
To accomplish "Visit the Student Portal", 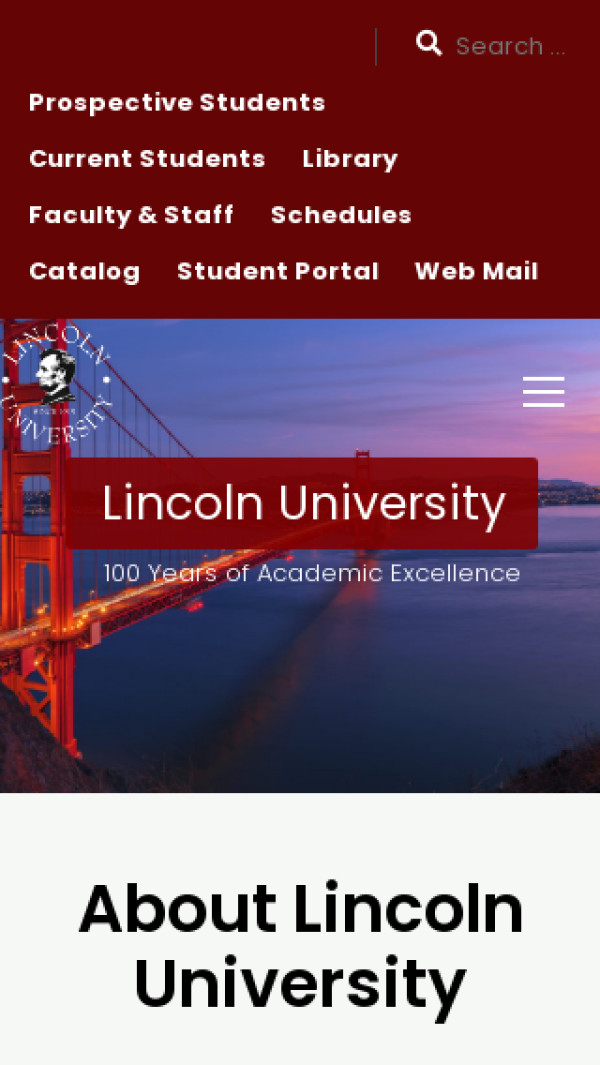I will tap(277, 271).
